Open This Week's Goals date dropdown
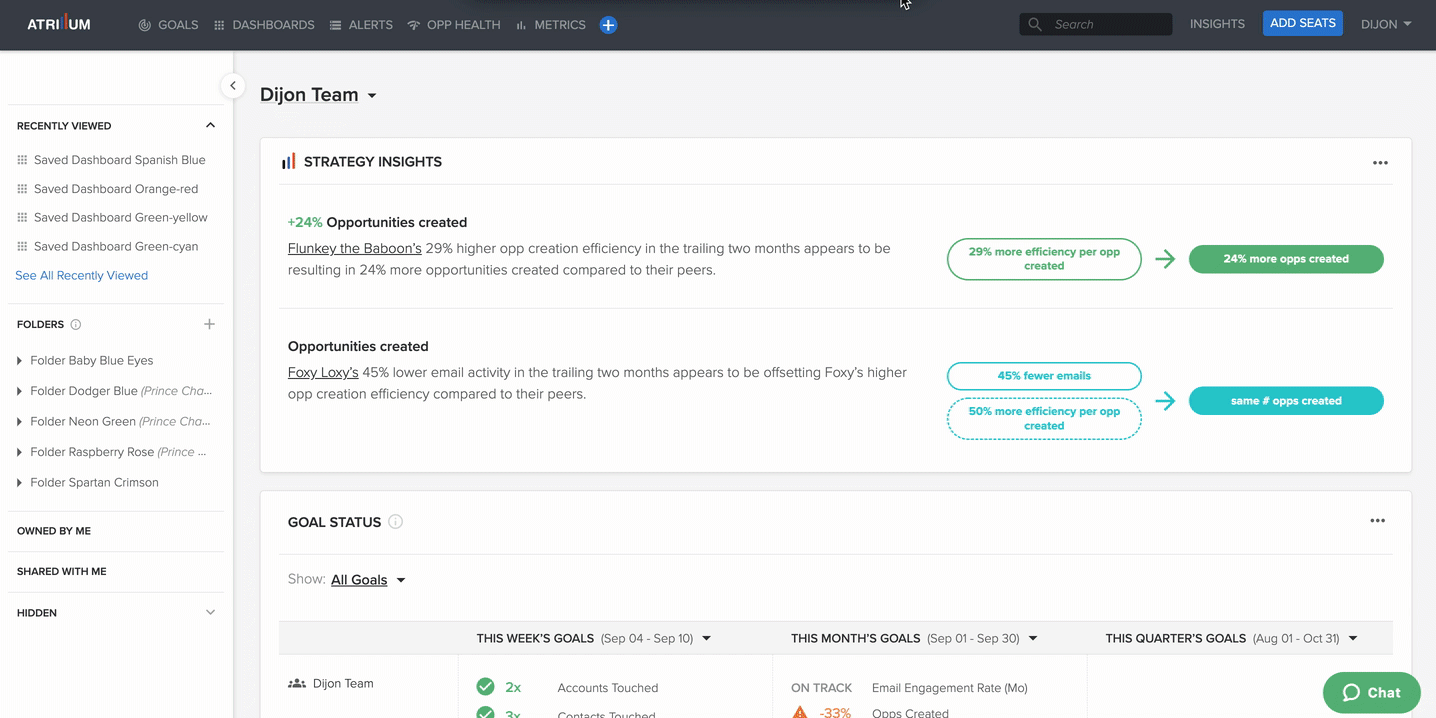This screenshot has width=1436, height=718. pyautogui.click(x=706, y=639)
